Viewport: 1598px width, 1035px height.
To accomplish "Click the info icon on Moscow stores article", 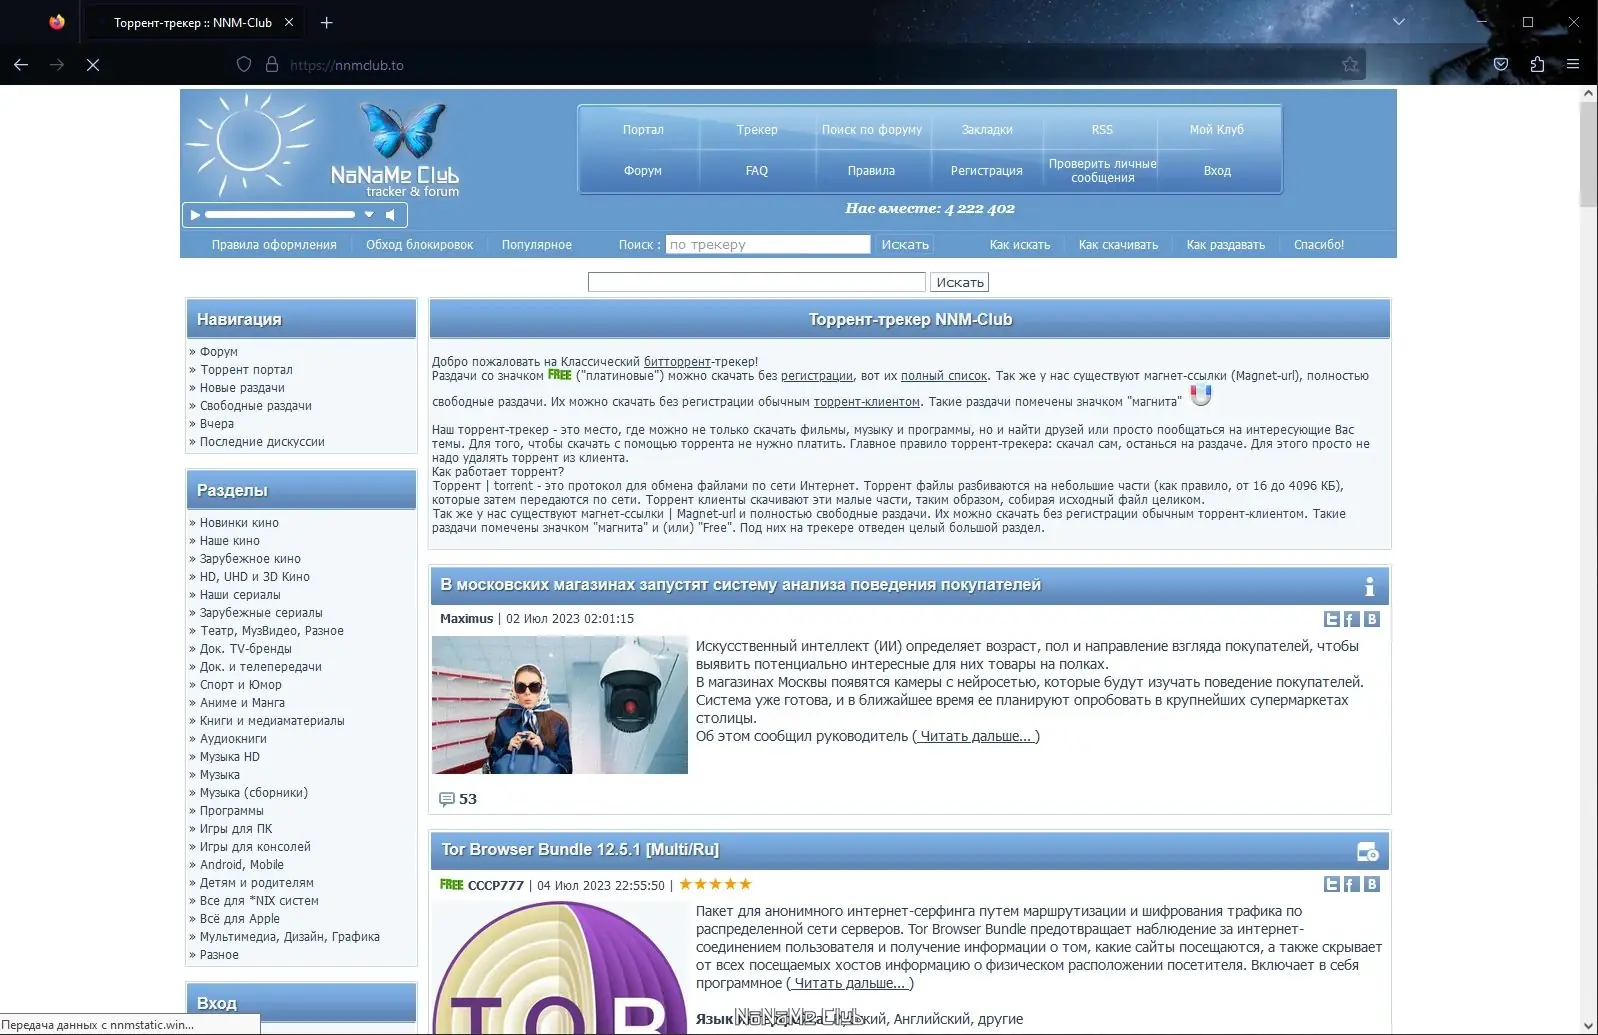I will tap(1369, 586).
